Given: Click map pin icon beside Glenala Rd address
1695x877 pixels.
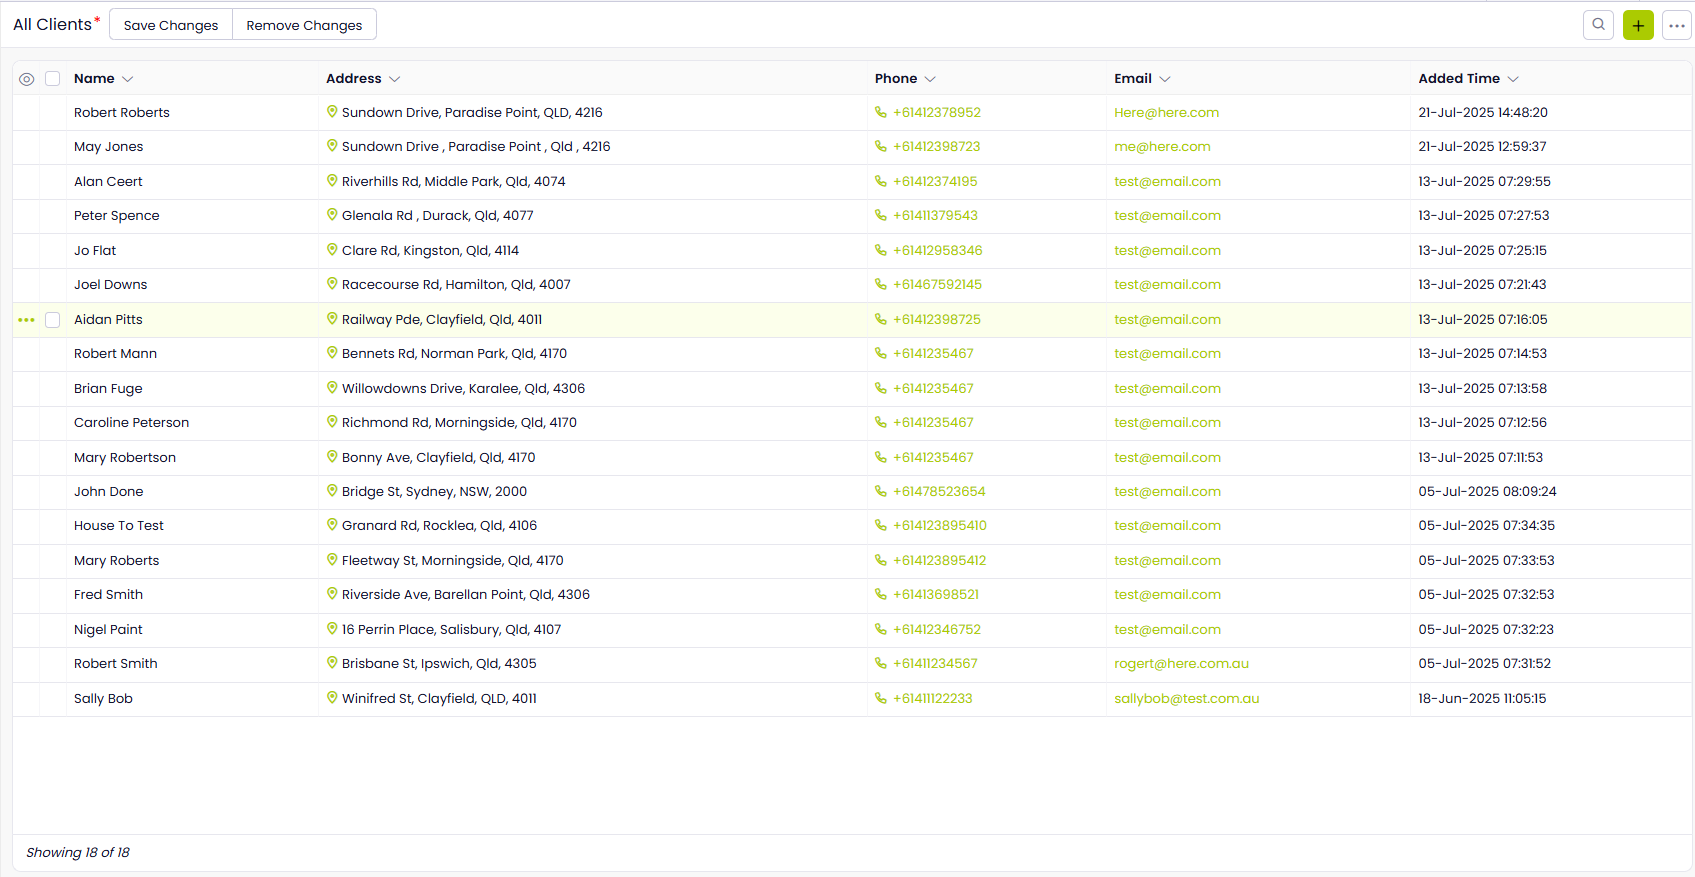Looking at the screenshot, I should tap(332, 215).
